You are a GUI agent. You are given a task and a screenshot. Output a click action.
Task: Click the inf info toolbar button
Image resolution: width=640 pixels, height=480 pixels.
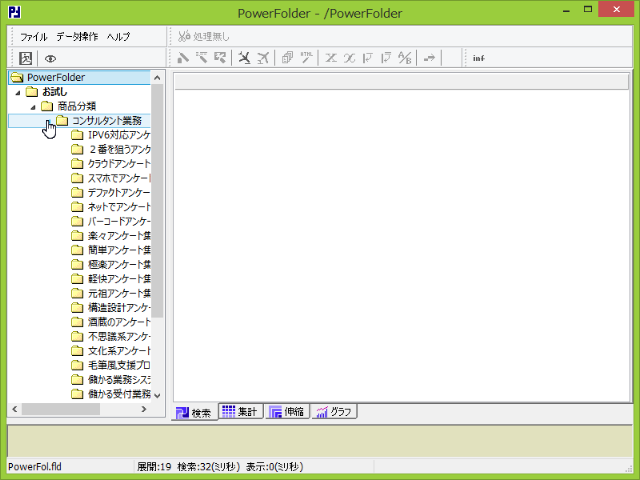[478, 58]
